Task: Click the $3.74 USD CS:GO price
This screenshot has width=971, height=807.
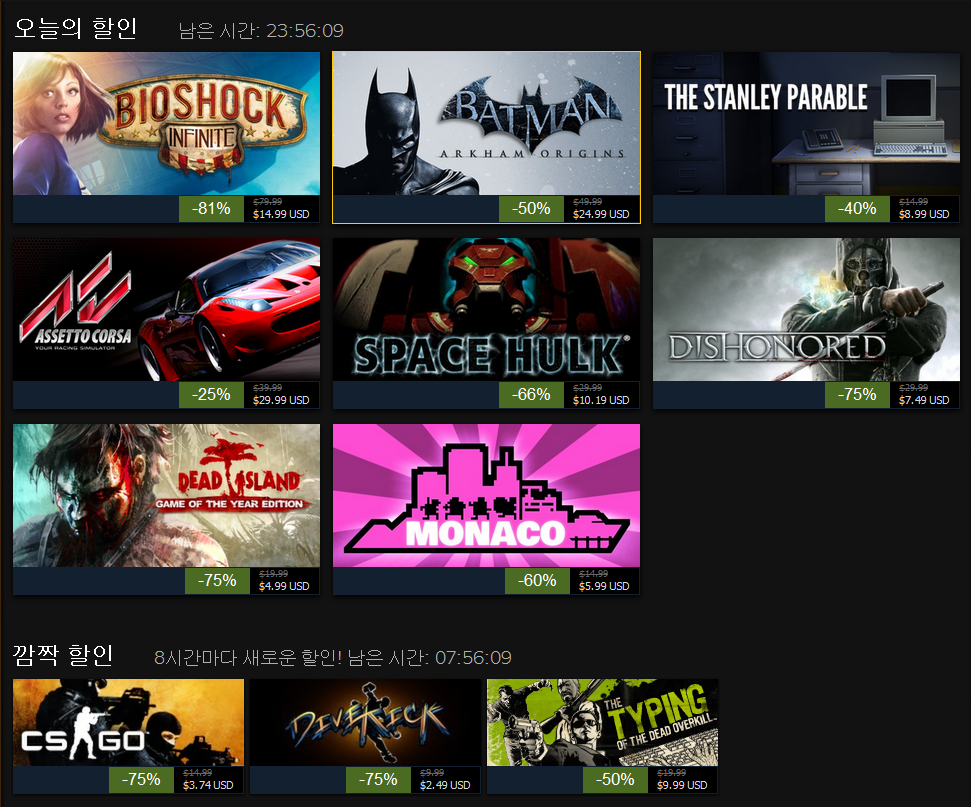Action: 208,785
